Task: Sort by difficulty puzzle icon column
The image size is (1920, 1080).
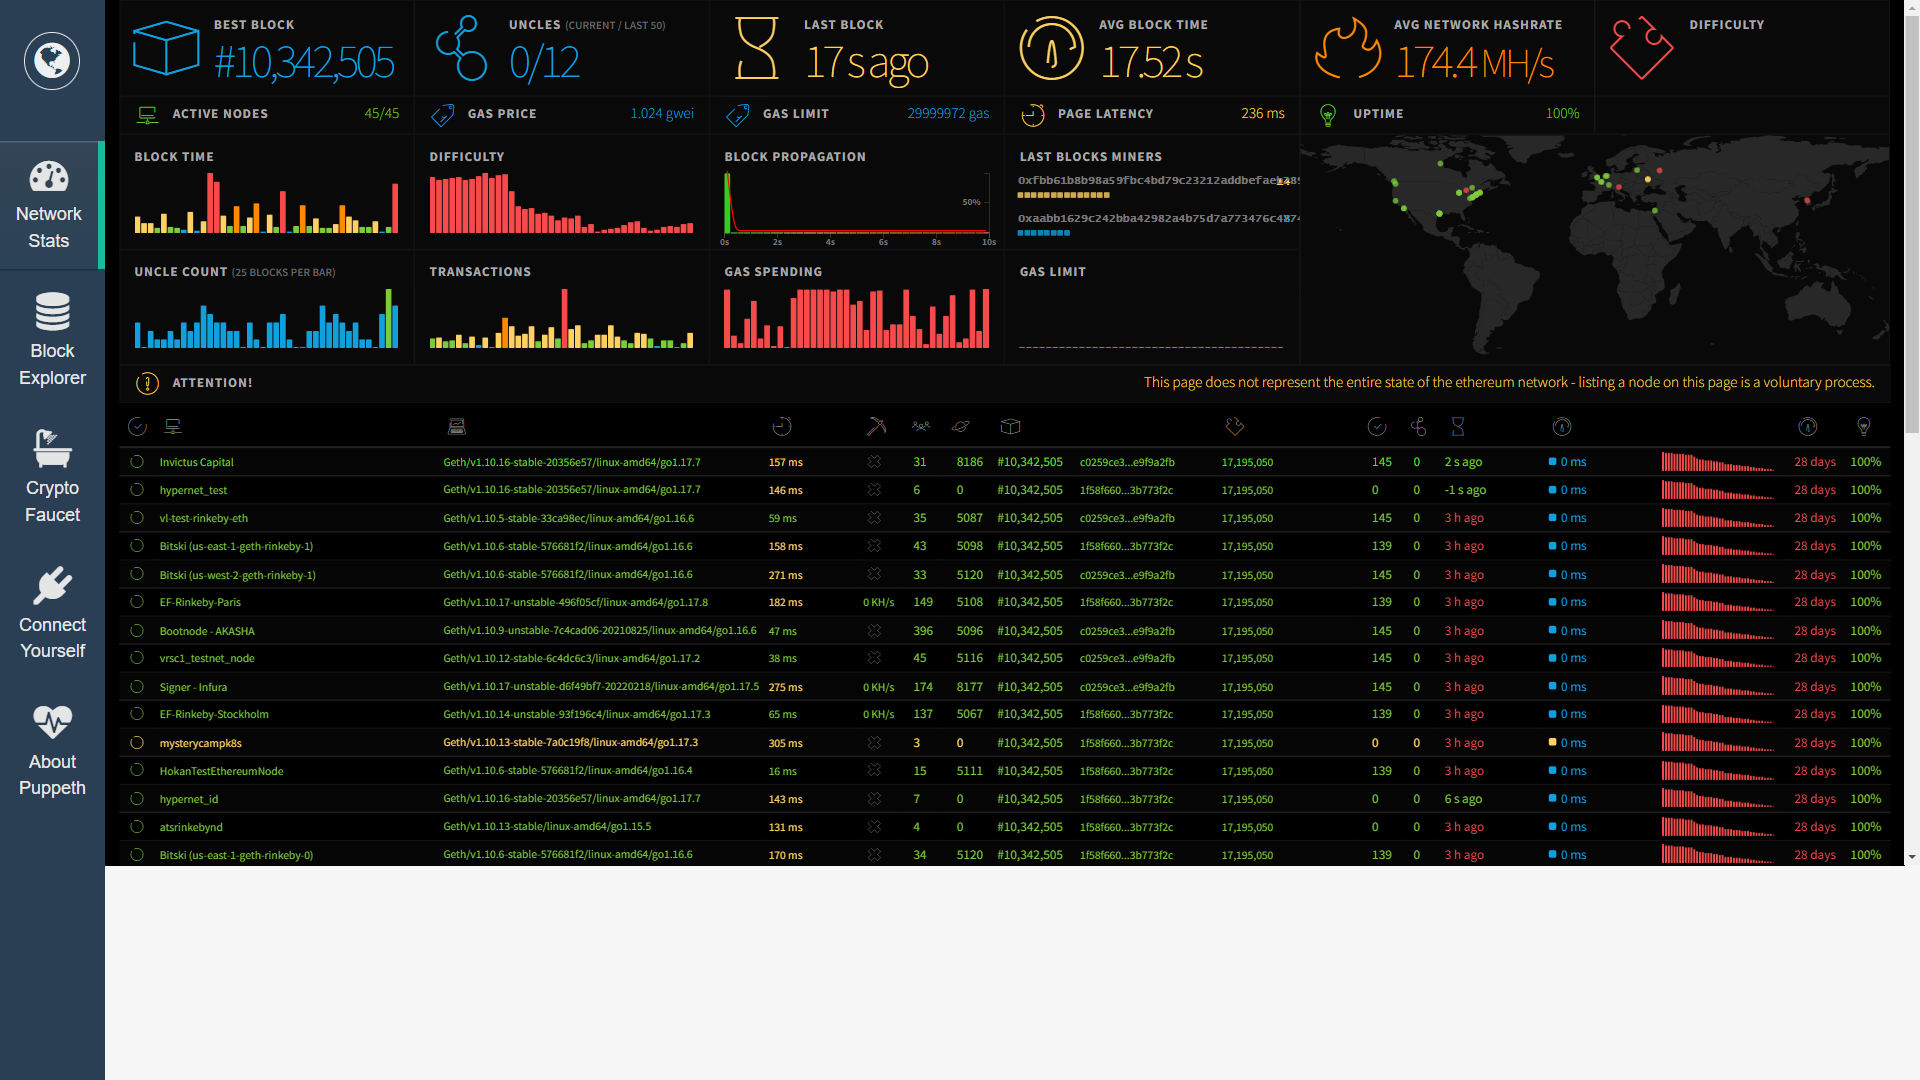Action: click(1235, 427)
